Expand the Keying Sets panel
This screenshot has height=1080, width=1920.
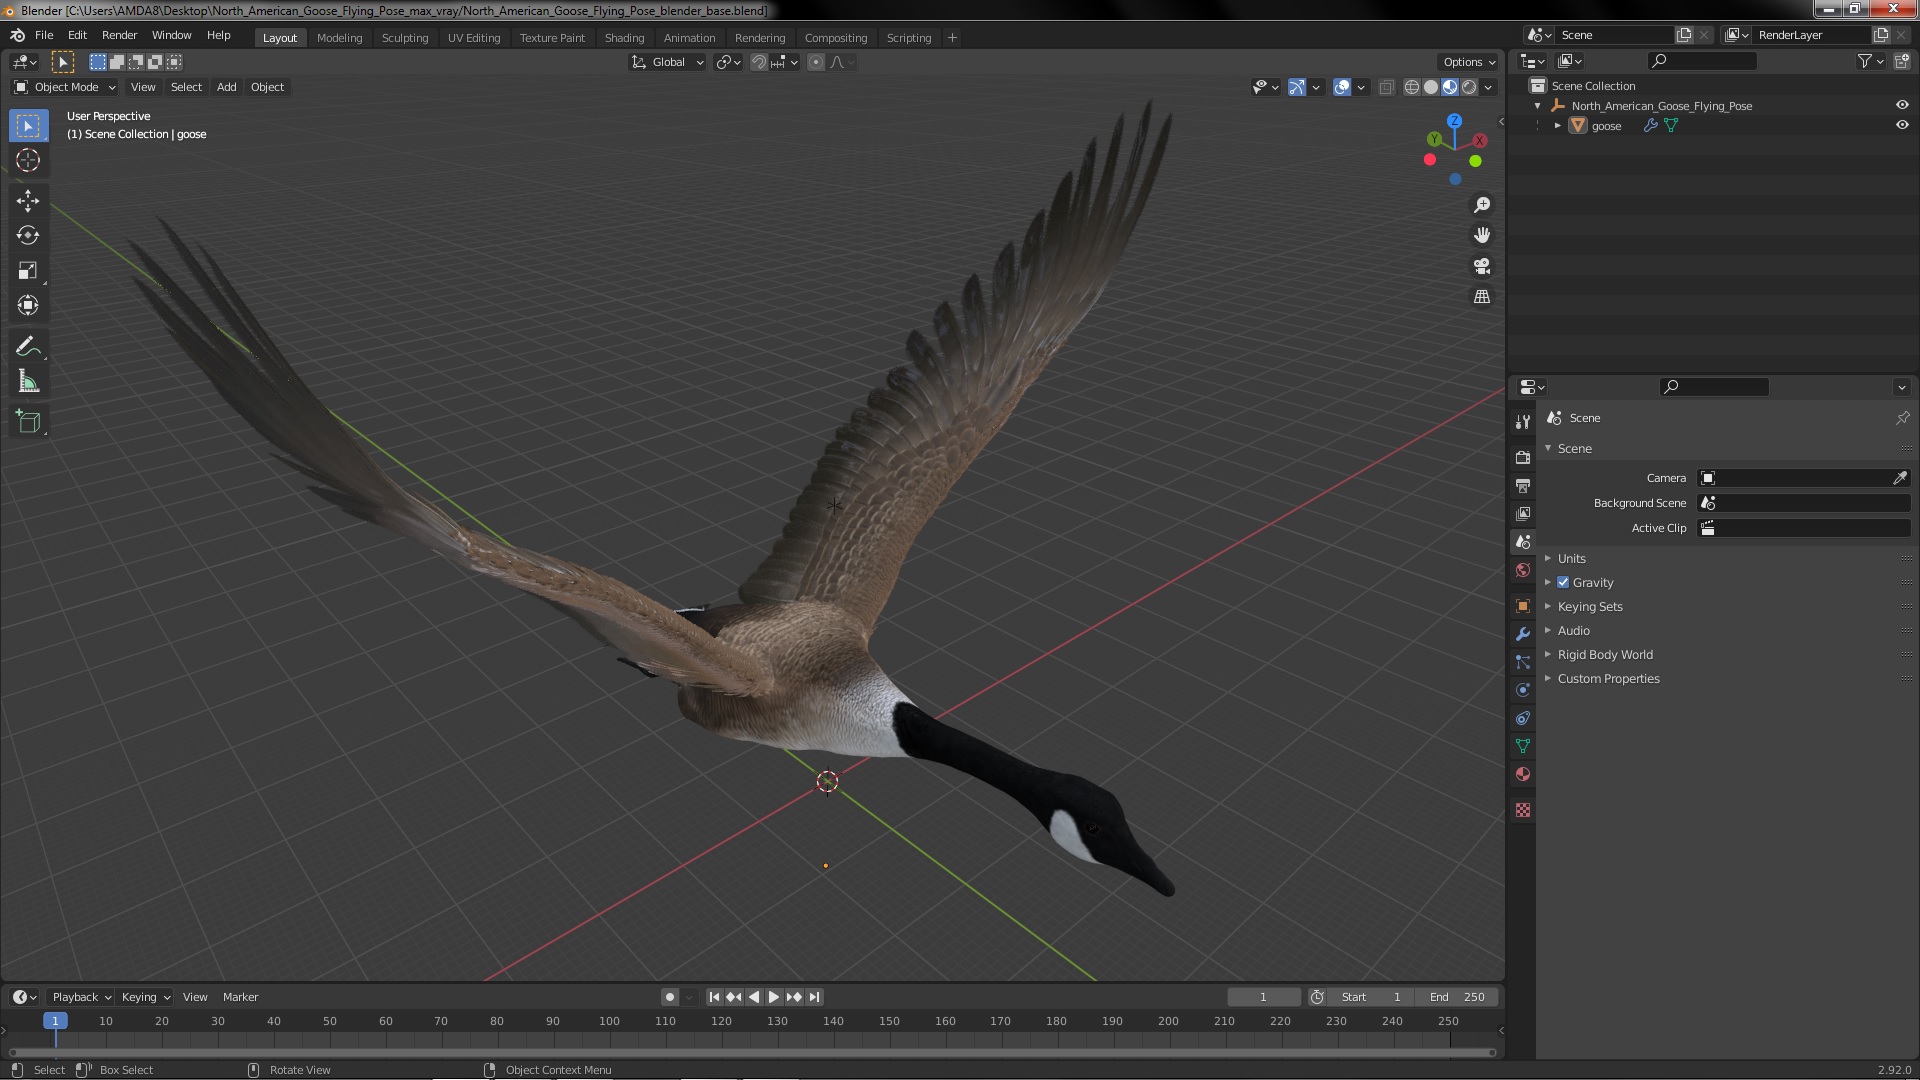1589,606
